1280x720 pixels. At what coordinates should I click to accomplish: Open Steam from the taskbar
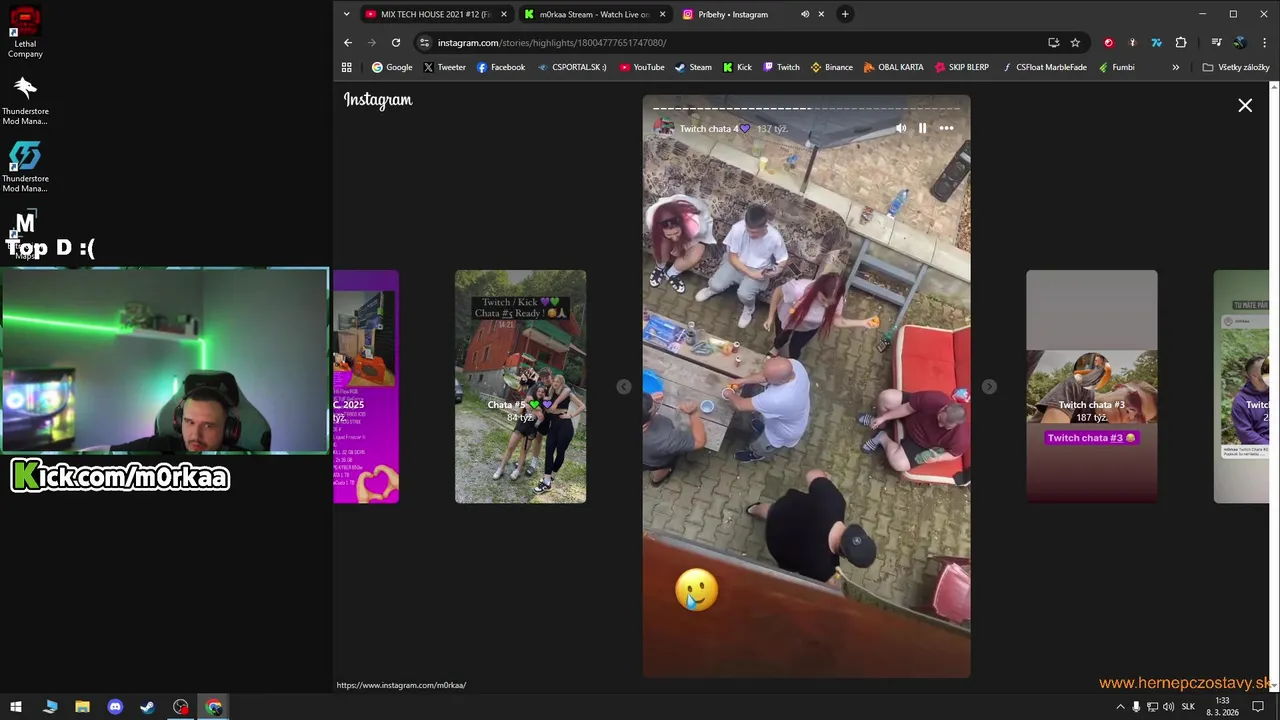[147, 707]
